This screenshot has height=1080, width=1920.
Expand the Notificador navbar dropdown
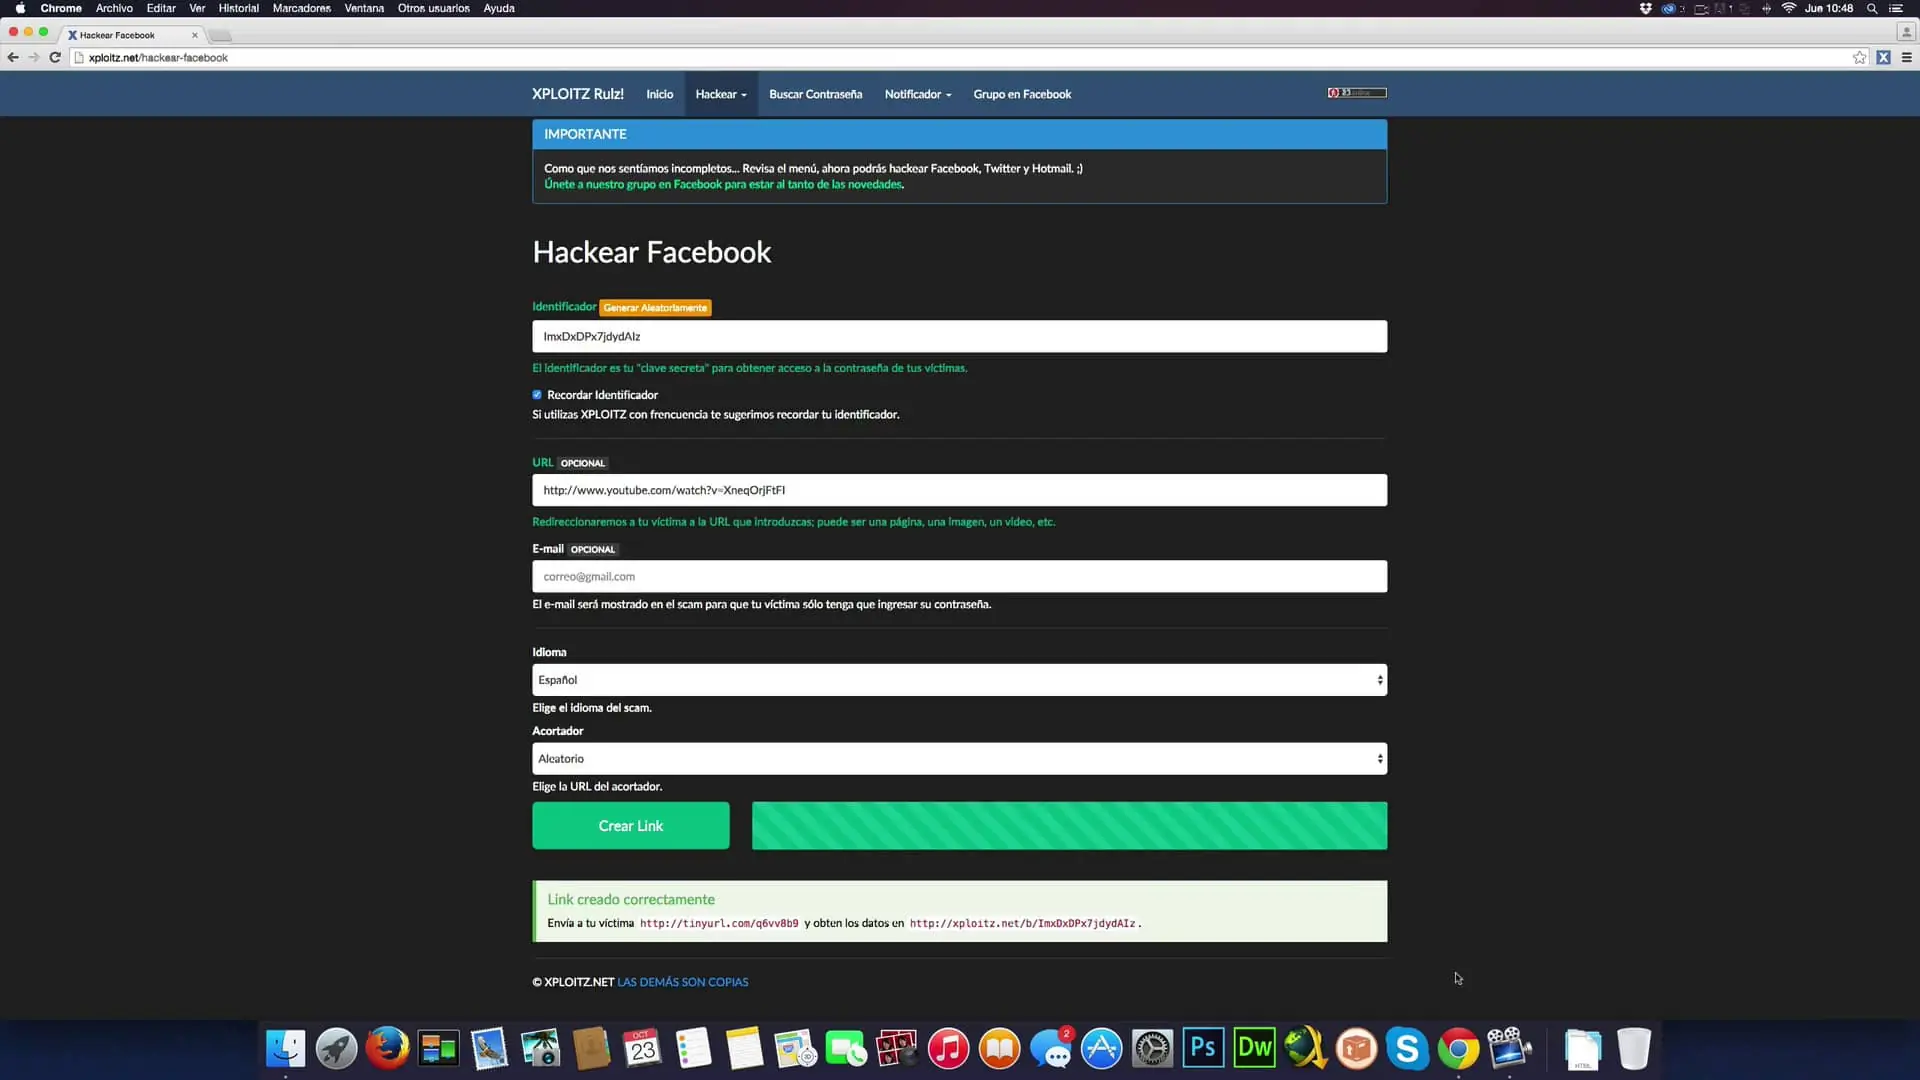pyautogui.click(x=918, y=94)
